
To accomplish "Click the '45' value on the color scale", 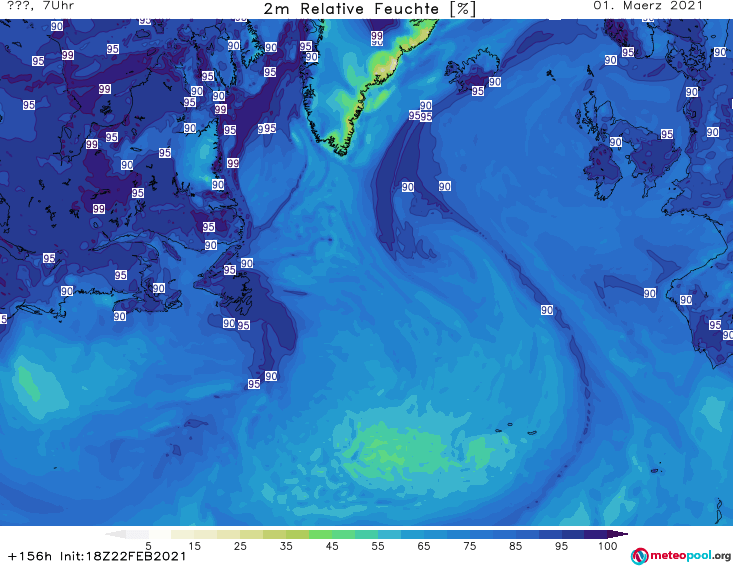I will (x=332, y=546).
